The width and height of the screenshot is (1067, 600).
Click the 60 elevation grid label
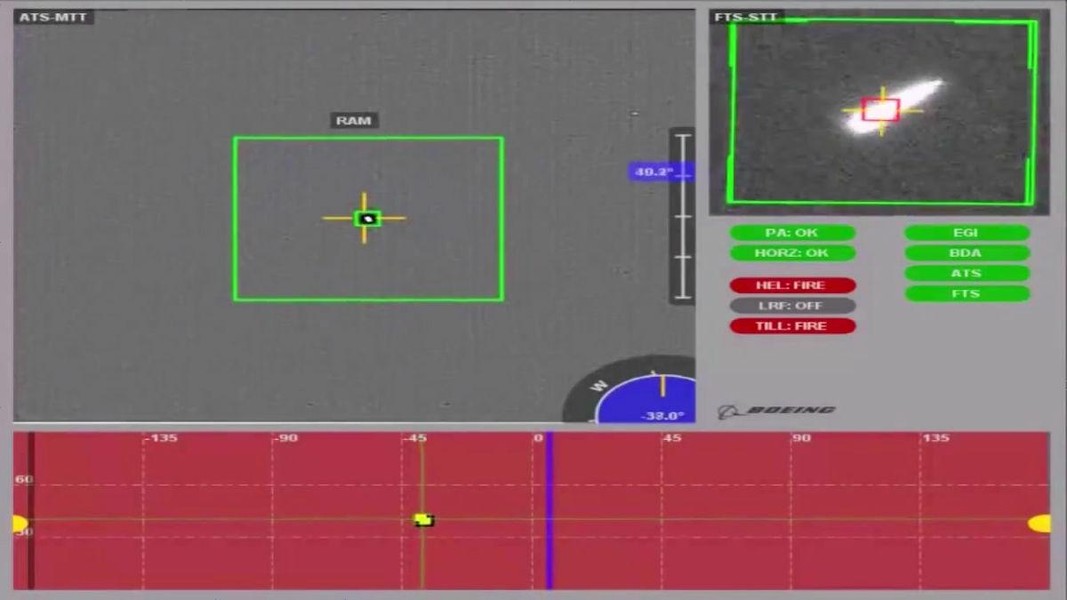coord(24,480)
